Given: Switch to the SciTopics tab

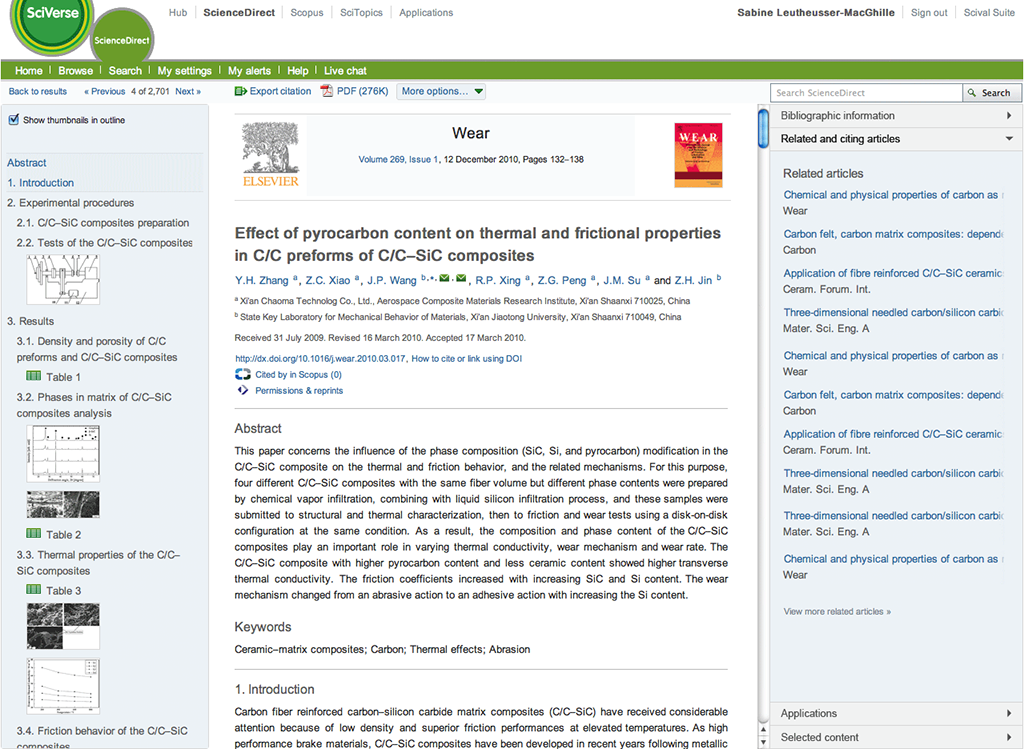Looking at the screenshot, I should [361, 12].
